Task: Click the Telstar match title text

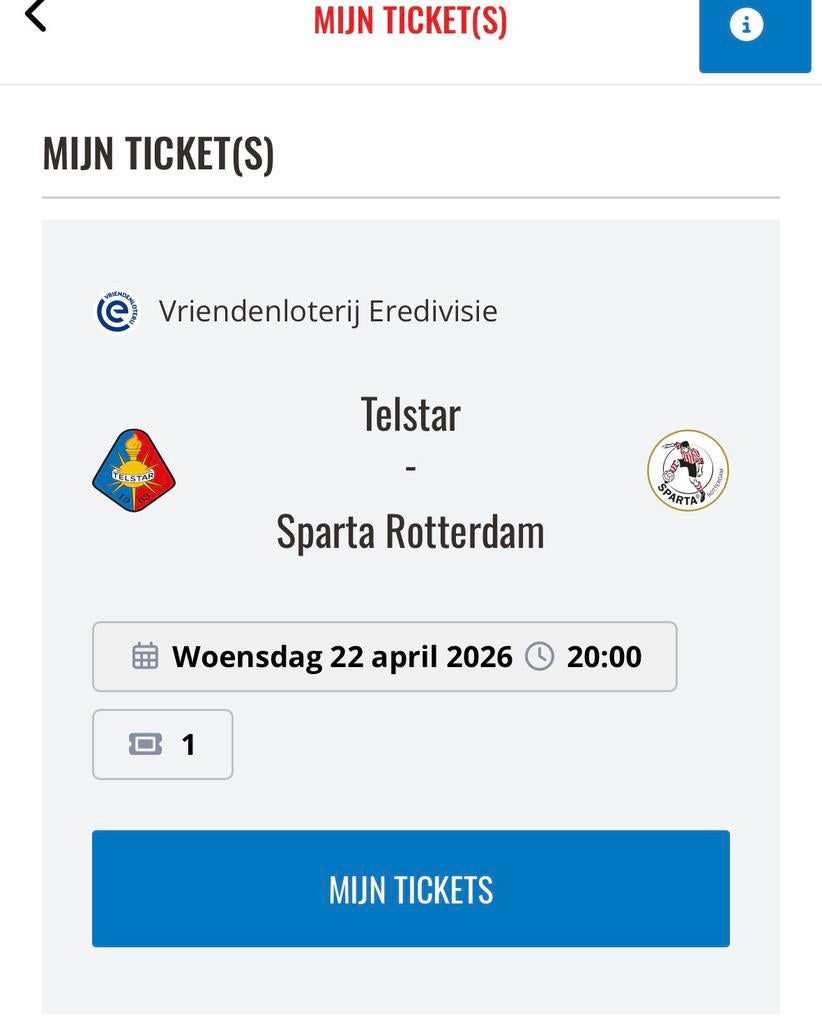Action: [410, 413]
